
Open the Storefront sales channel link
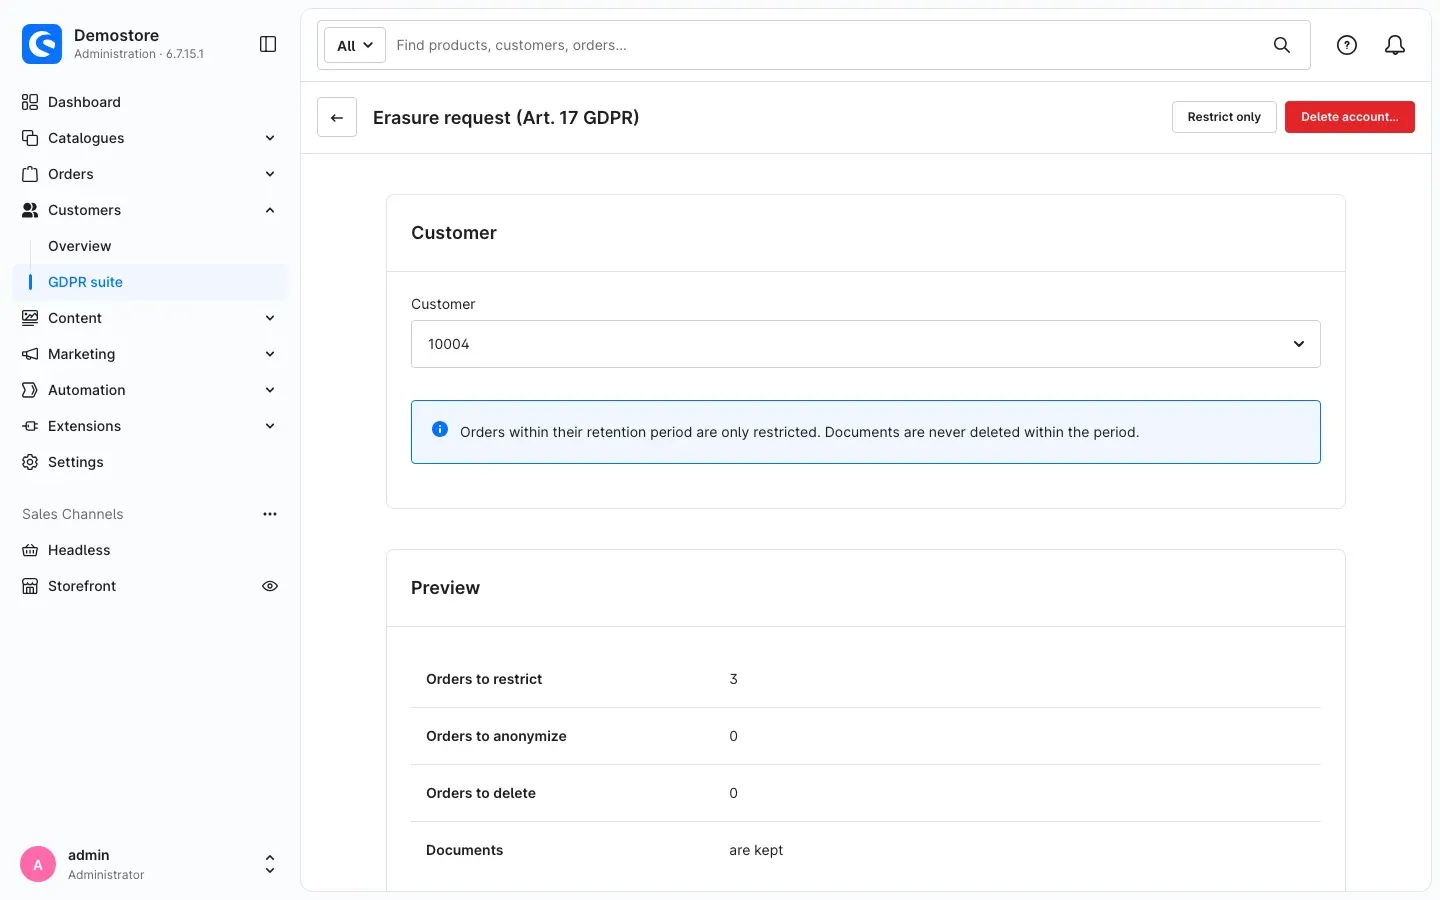[82, 586]
